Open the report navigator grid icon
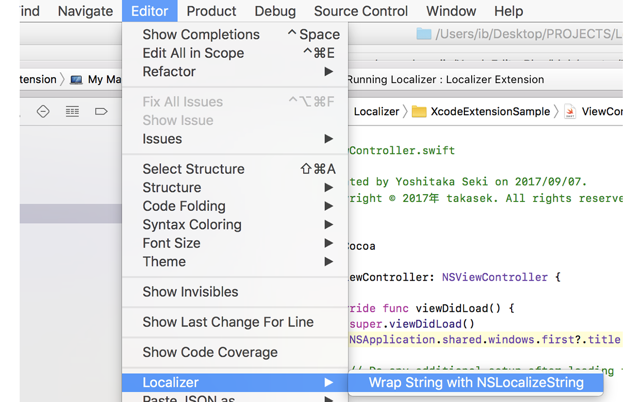 (73, 112)
